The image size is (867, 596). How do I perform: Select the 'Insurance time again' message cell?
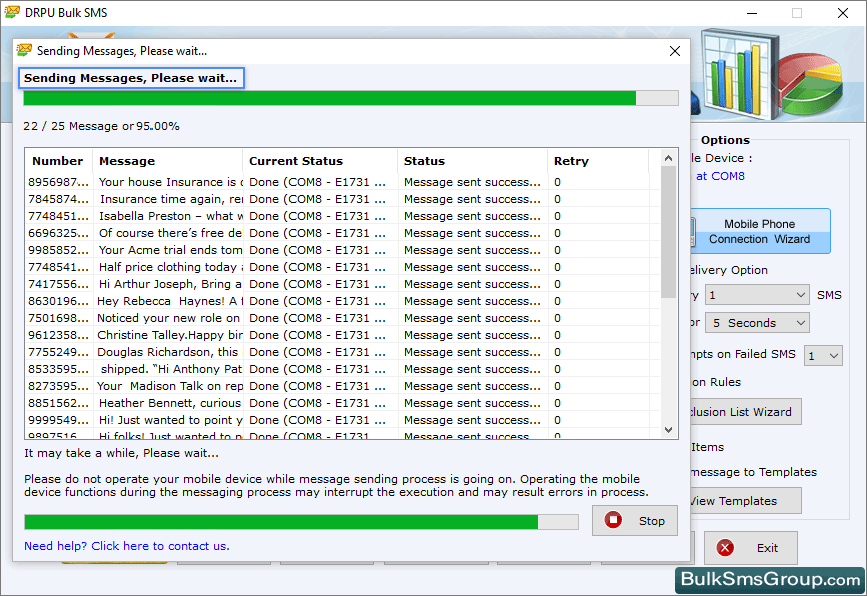(170, 199)
